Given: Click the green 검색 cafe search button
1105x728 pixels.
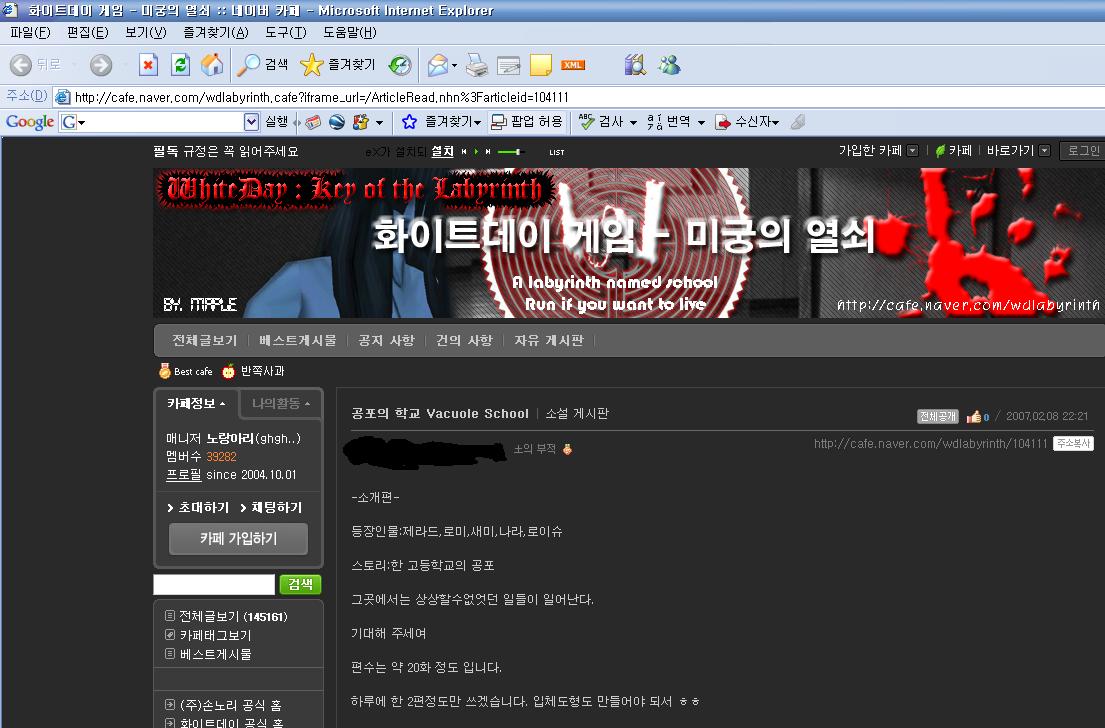Looking at the screenshot, I should pos(300,584).
